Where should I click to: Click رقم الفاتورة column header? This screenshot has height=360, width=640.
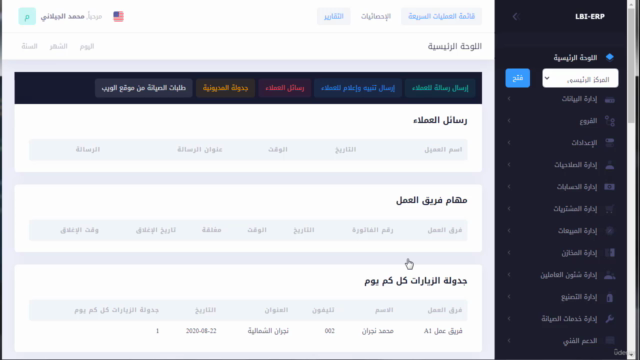[x=373, y=230]
